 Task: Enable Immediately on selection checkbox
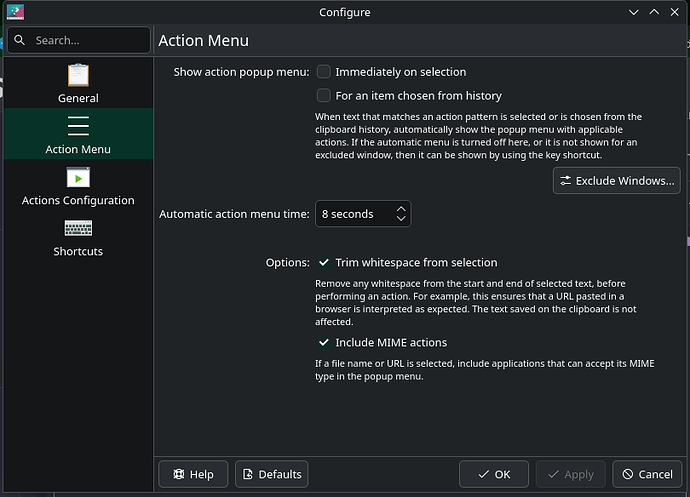324,72
